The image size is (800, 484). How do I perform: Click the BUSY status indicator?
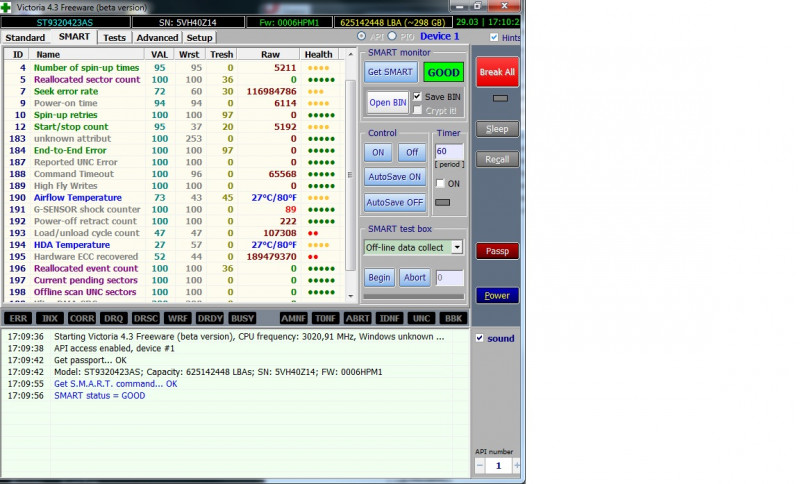pyautogui.click(x=243, y=318)
